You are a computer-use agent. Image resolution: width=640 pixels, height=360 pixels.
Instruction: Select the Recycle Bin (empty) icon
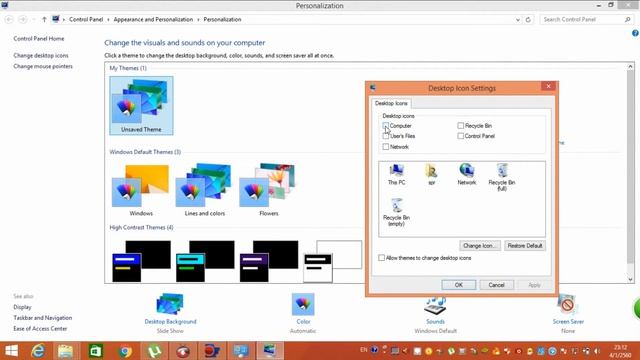point(396,212)
